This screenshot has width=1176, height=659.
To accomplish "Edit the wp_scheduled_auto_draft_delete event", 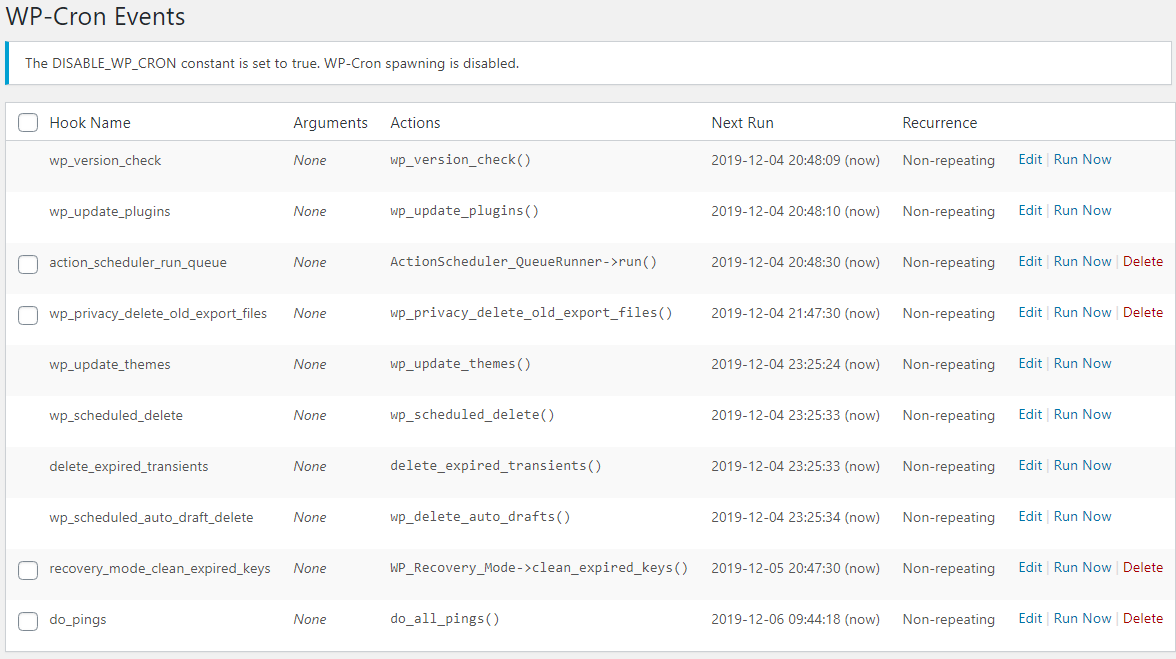I will tap(1030, 517).
